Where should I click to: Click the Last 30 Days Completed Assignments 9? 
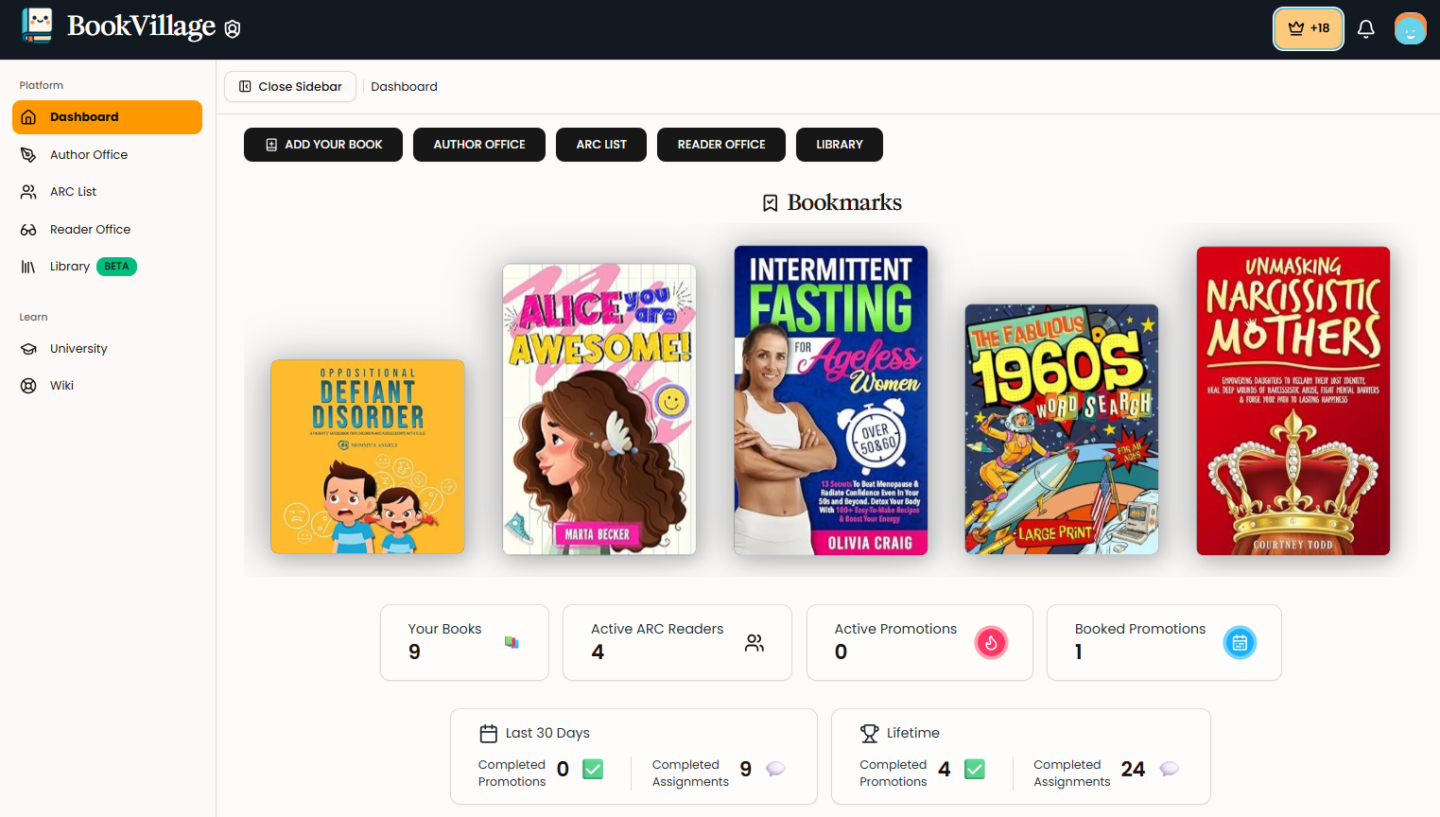click(745, 769)
